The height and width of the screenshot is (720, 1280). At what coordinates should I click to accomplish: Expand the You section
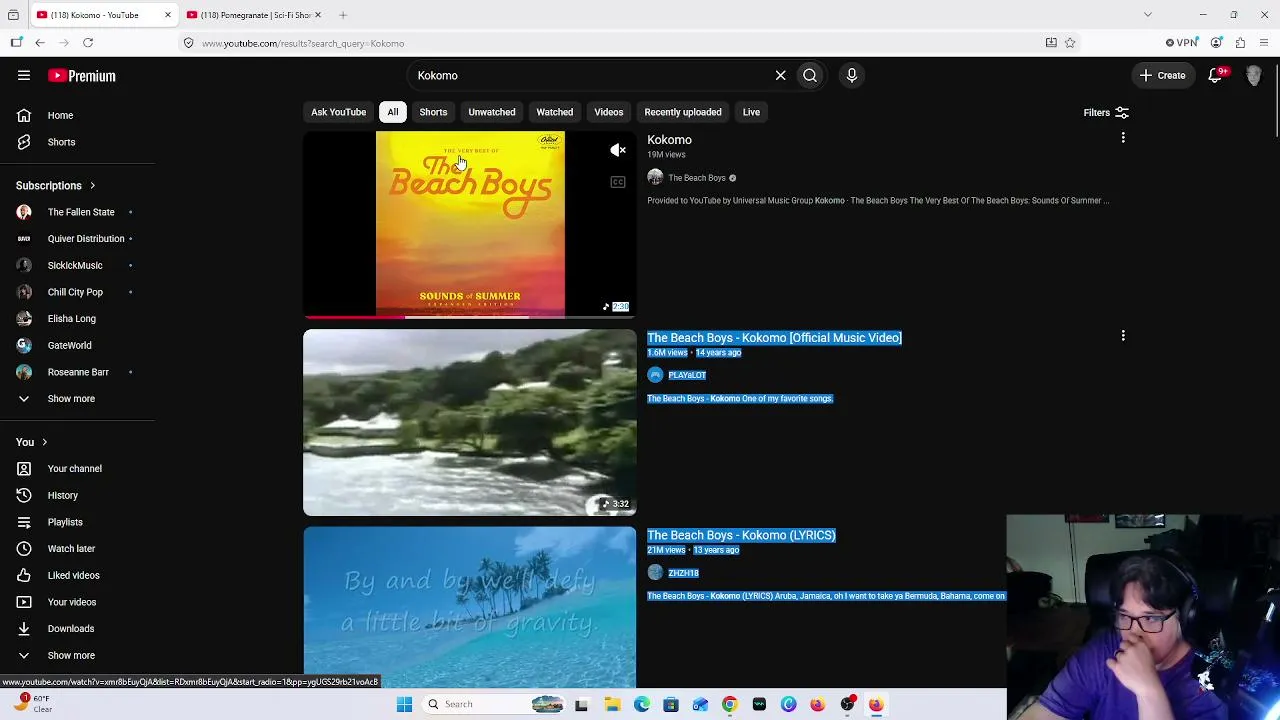[x=32, y=442]
